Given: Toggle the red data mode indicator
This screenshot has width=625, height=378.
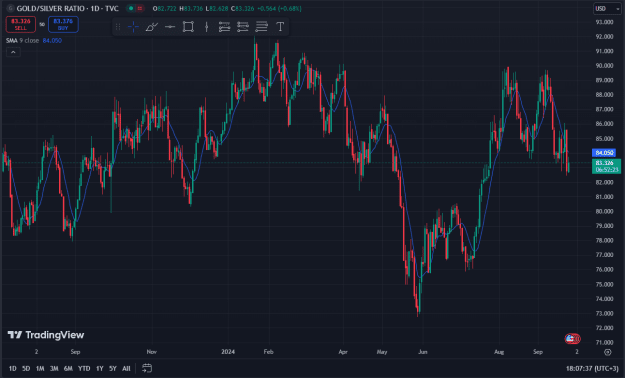Looking at the screenshot, I should point(140,8).
